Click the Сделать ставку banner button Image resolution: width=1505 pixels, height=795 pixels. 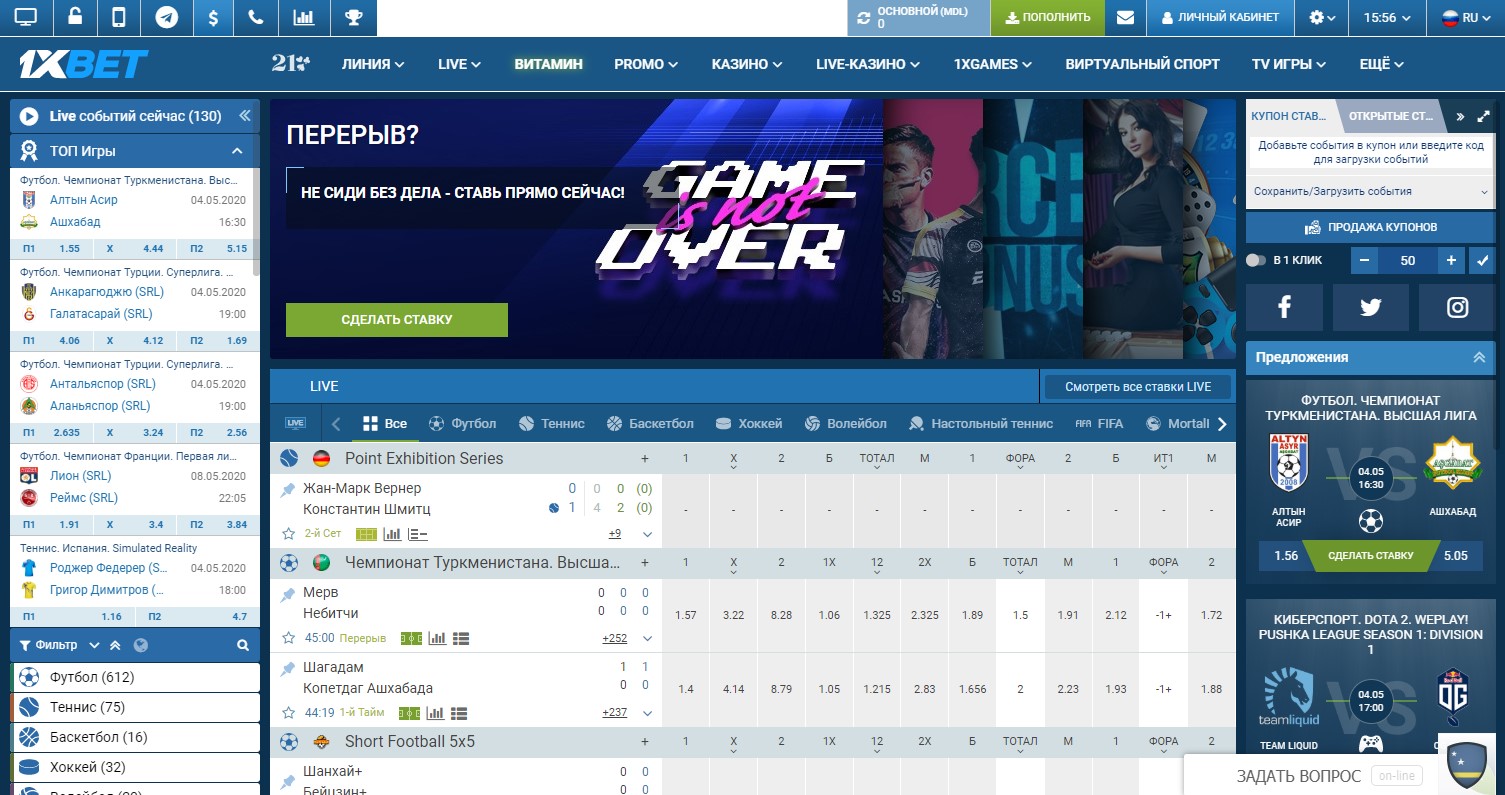[397, 320]
